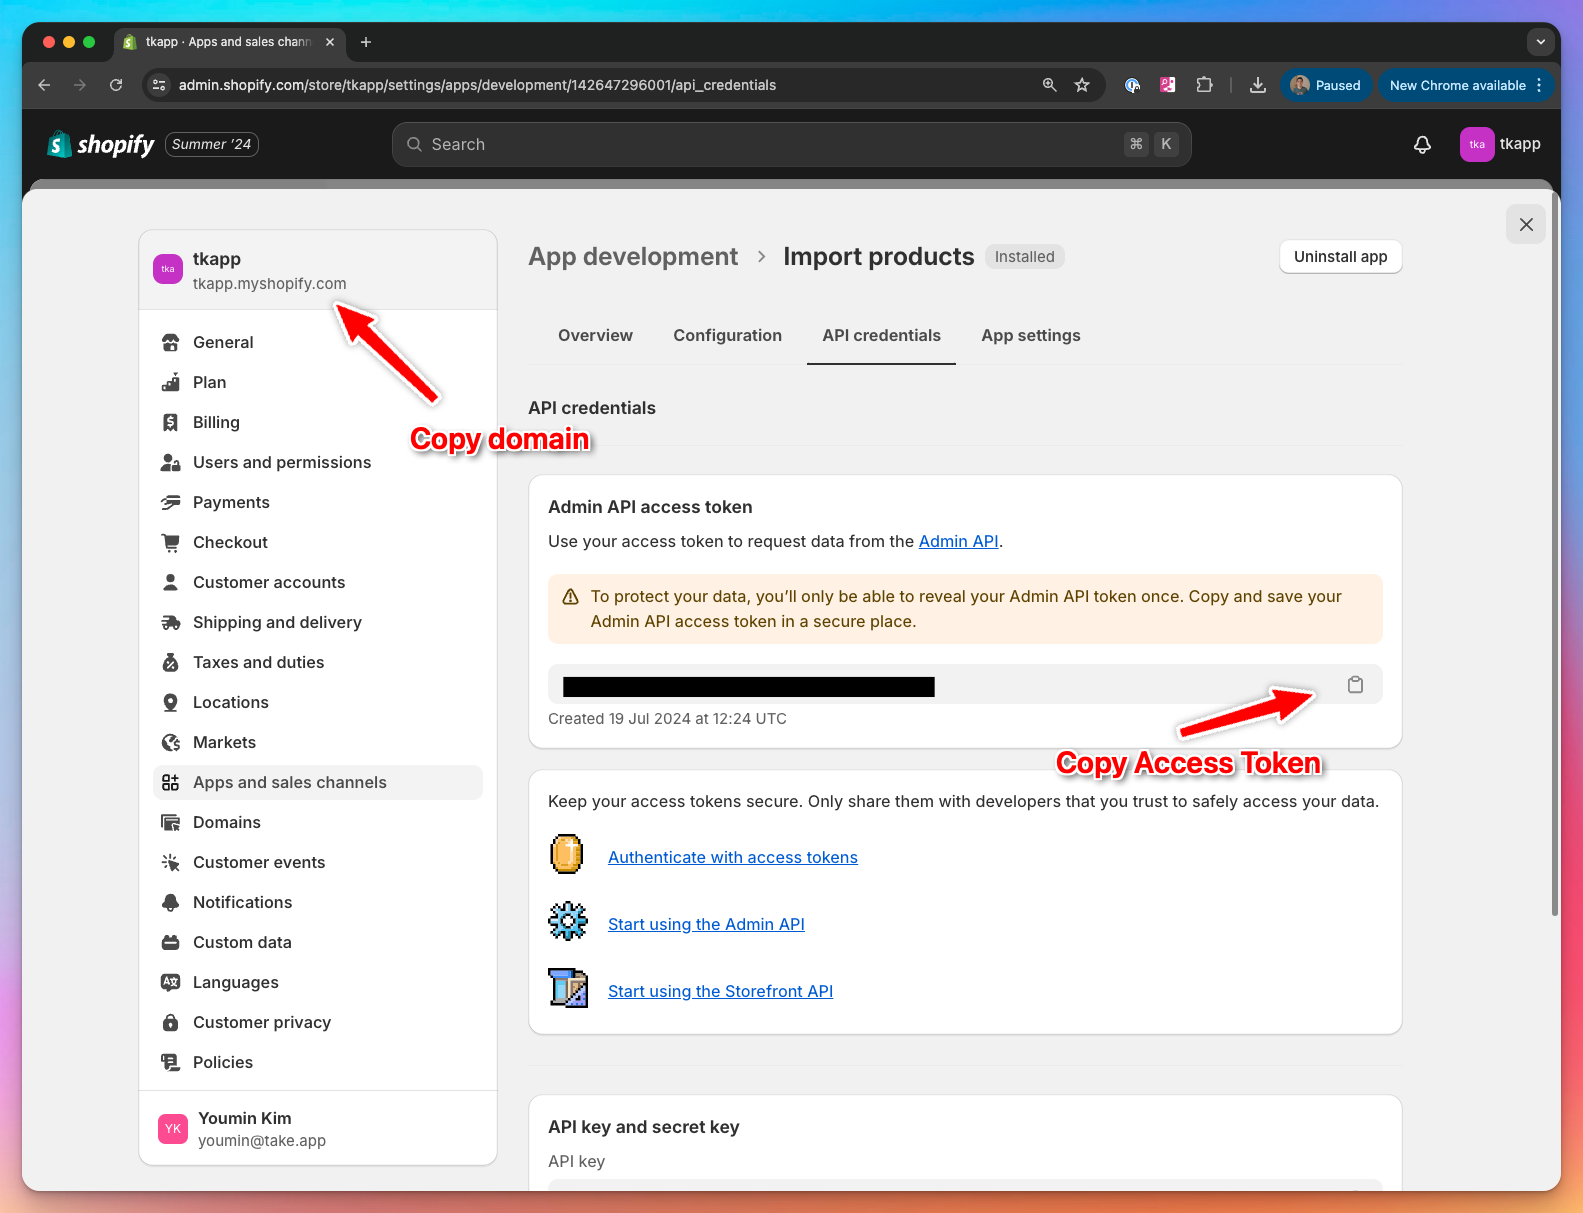Open Checkout cart icon
Image resolution: width=1583 pixels, height=1213 pixels.
tap(171, 542)
